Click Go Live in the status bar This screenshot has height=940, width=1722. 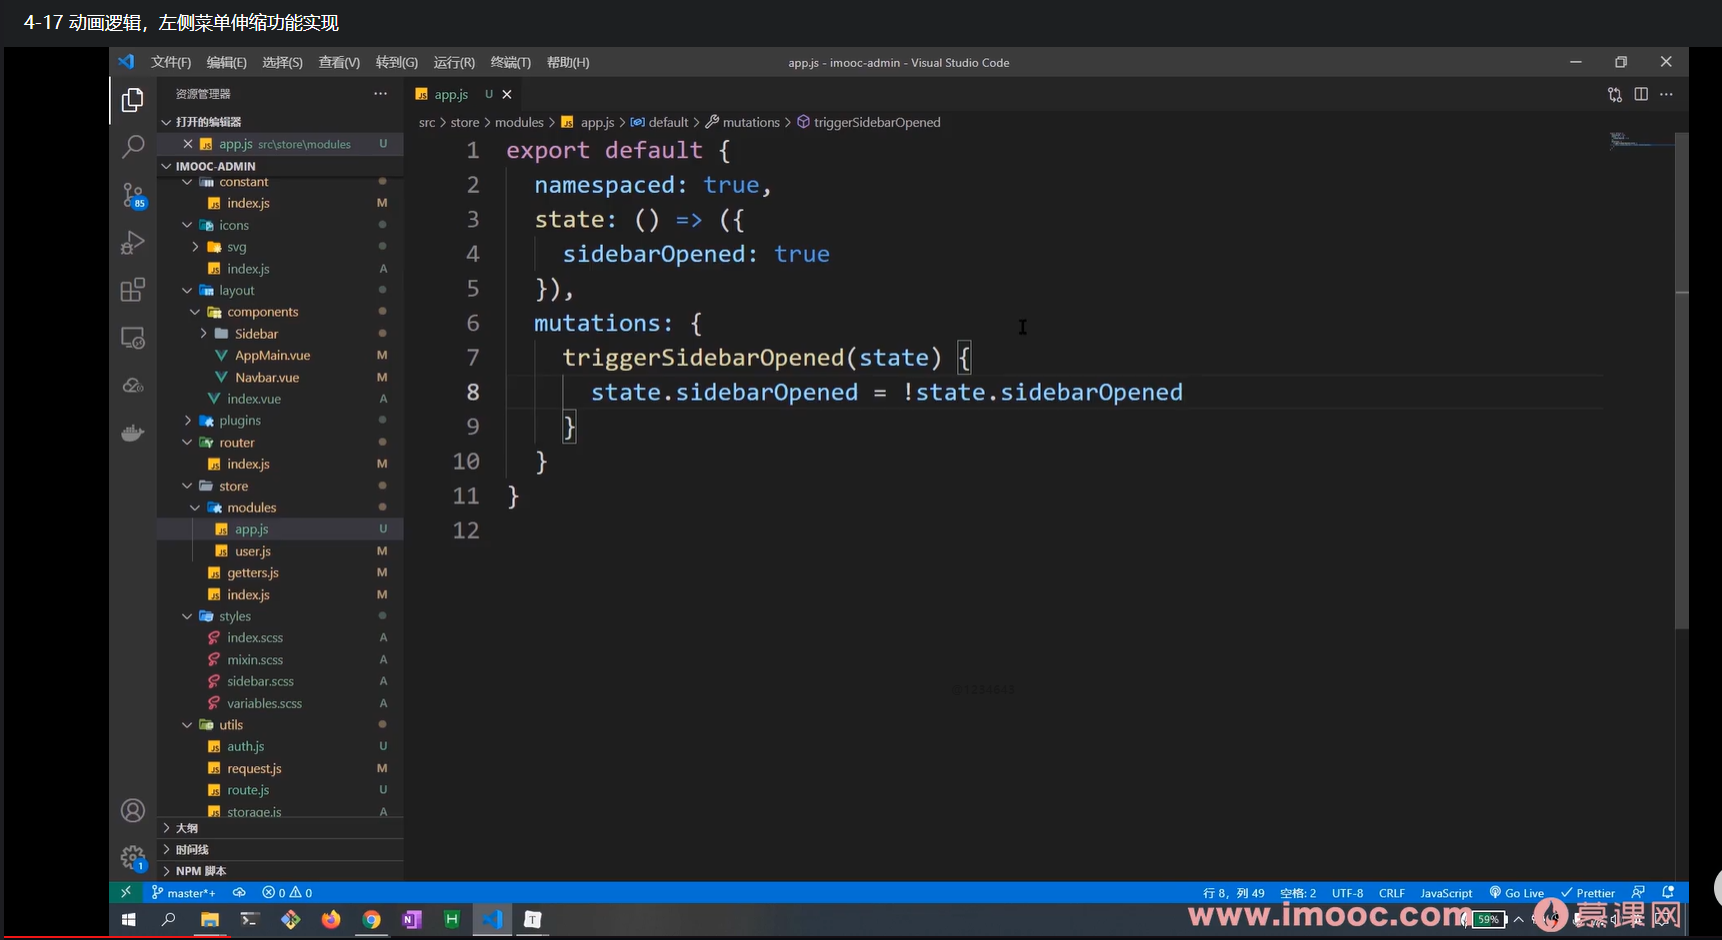[x=1517, y=892]
